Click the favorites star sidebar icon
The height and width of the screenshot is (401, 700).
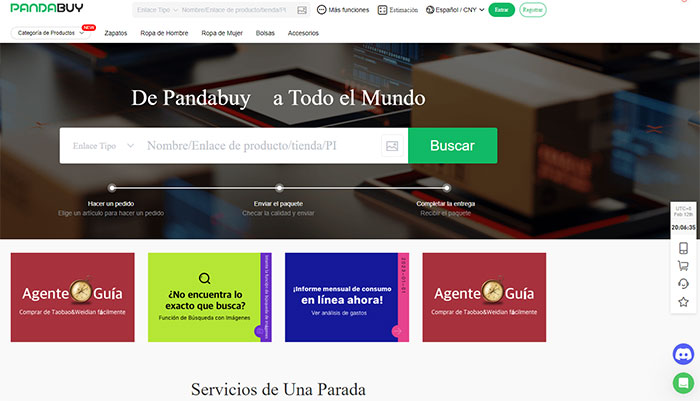(683, 302)
